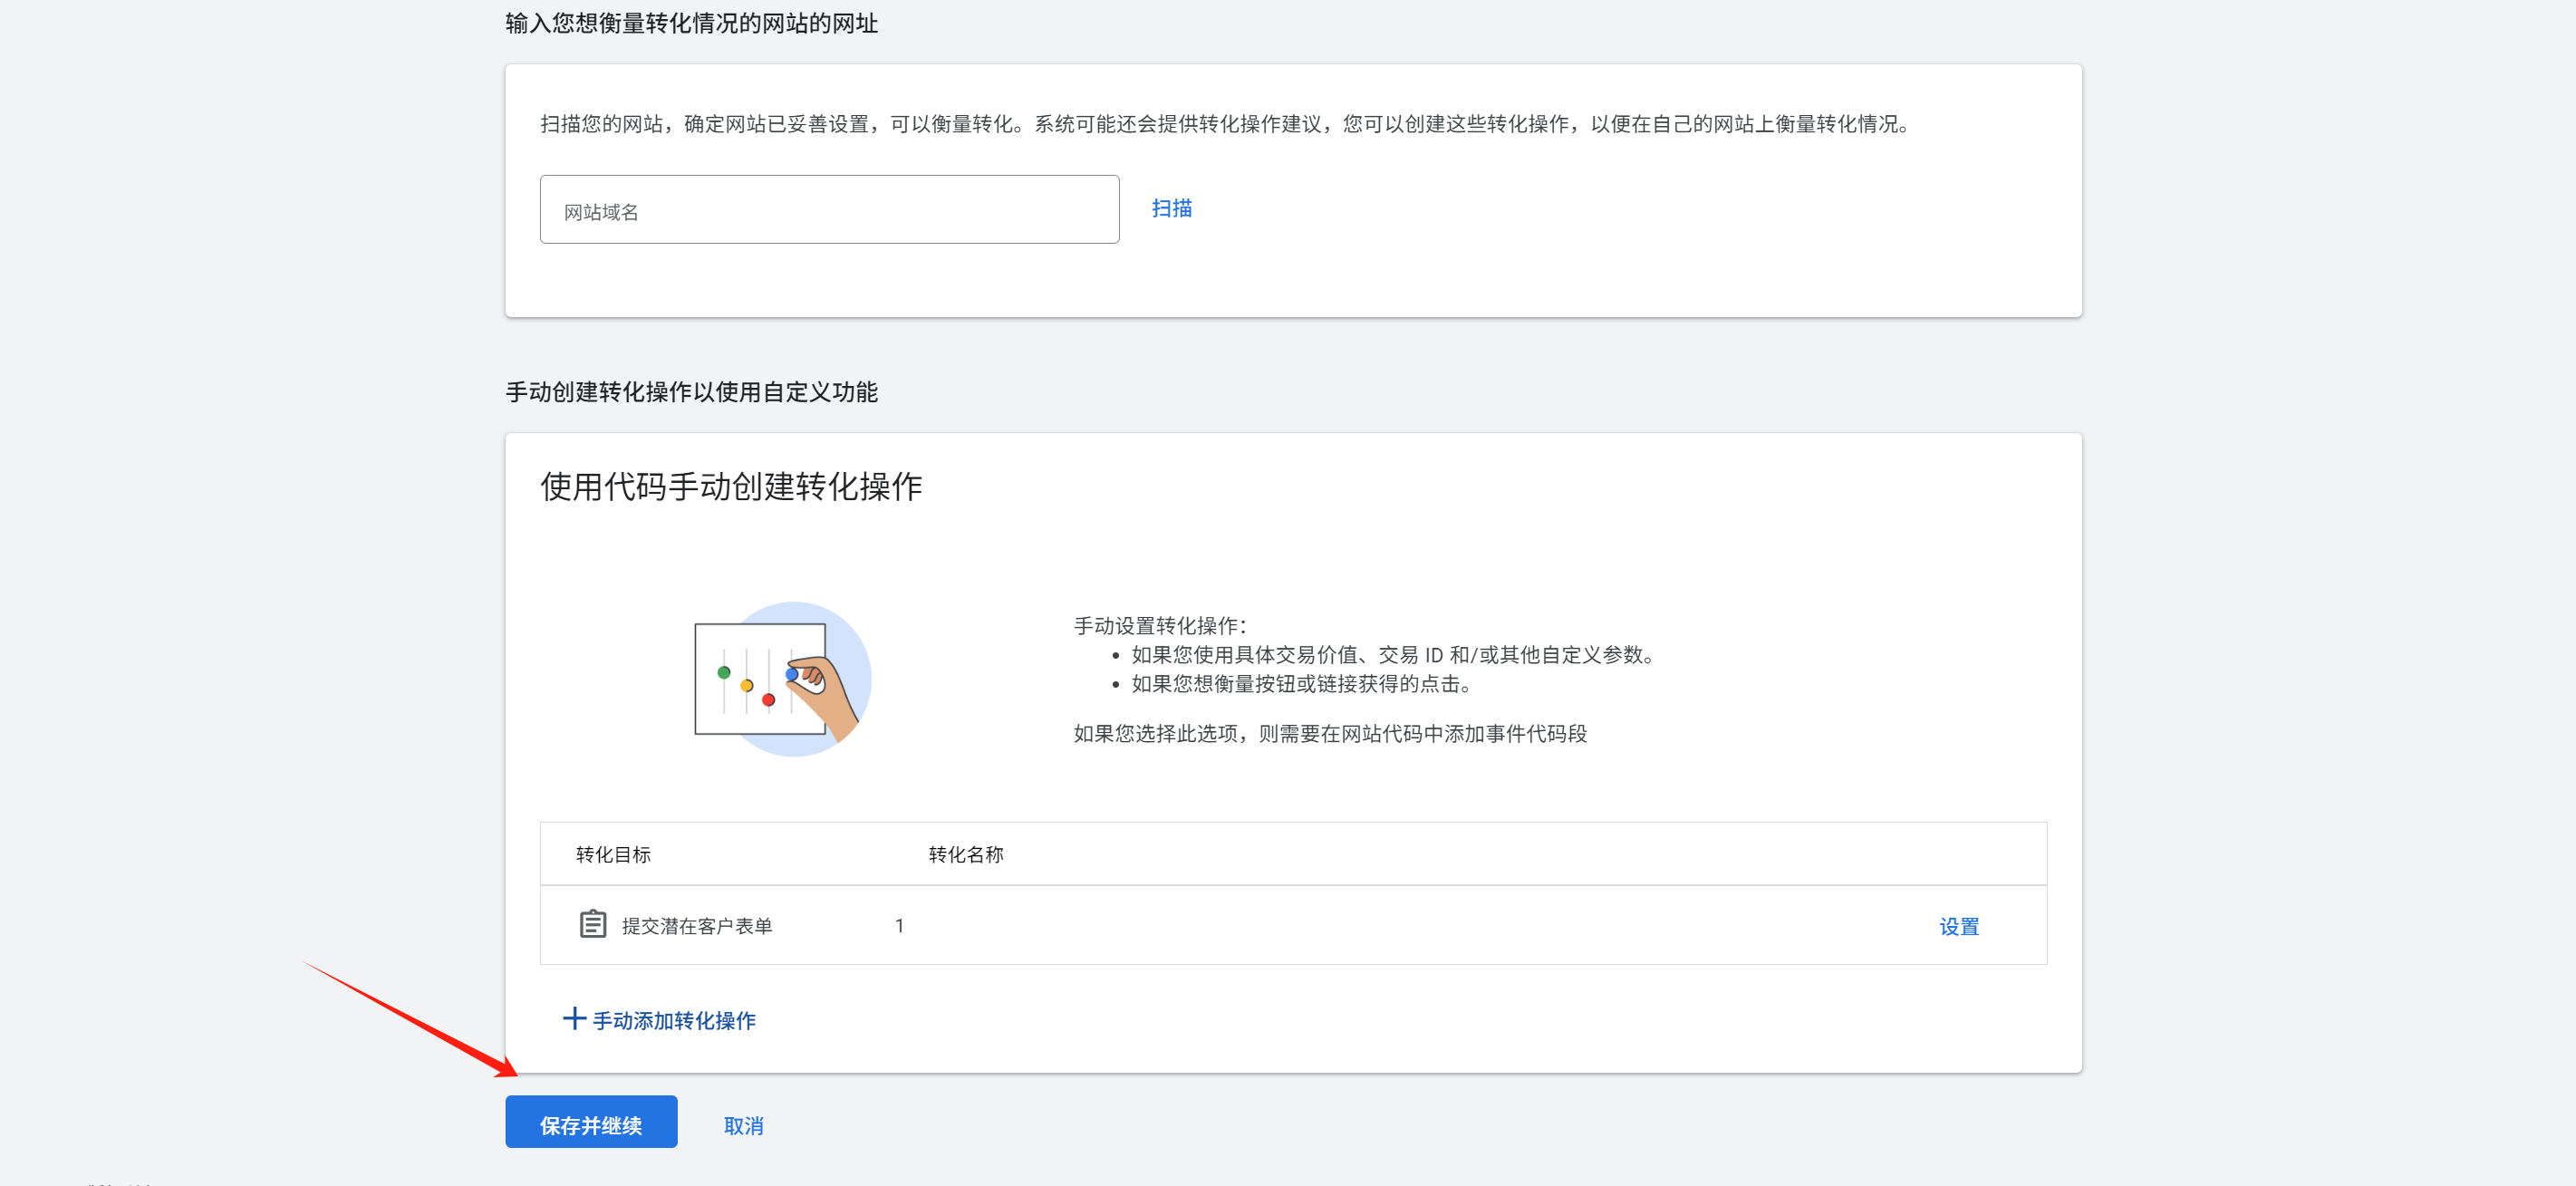Click the bullet about 按钮或链接获得的点击

[1300, 684]
